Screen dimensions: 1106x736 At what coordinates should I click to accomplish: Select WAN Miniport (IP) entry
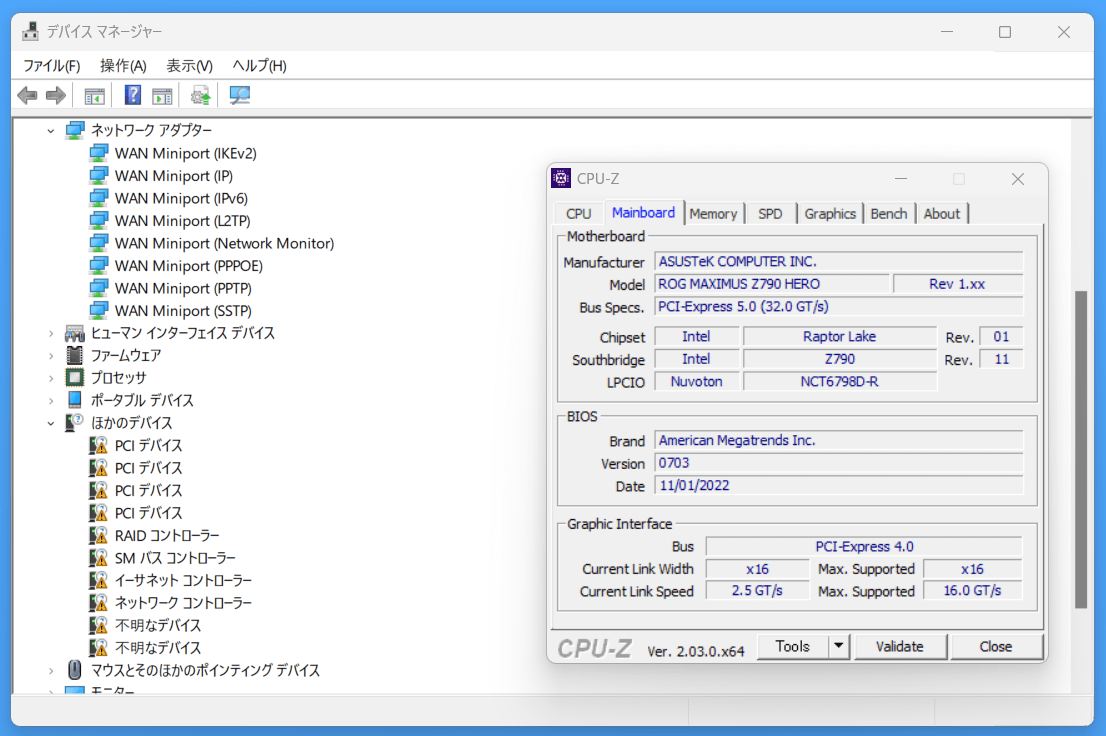[x=174, y=176]
